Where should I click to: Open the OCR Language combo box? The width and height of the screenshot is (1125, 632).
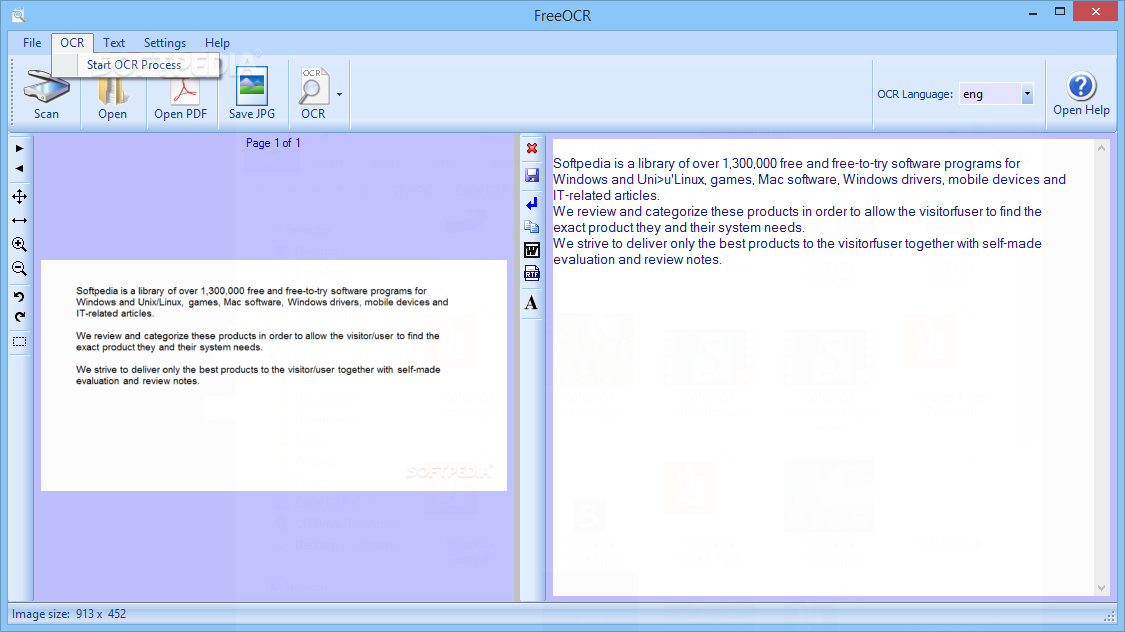coord(996,94)
